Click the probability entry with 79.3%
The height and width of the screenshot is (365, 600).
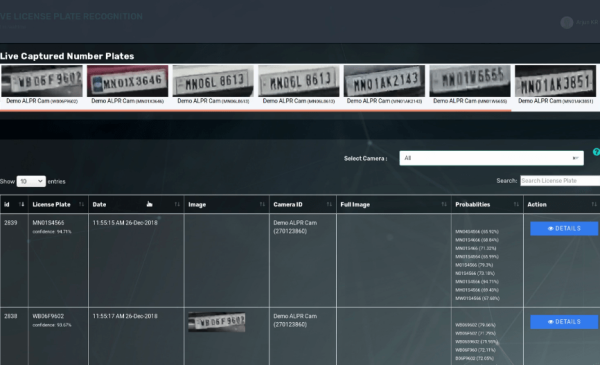pyautogui.click(x=474, y=265)
